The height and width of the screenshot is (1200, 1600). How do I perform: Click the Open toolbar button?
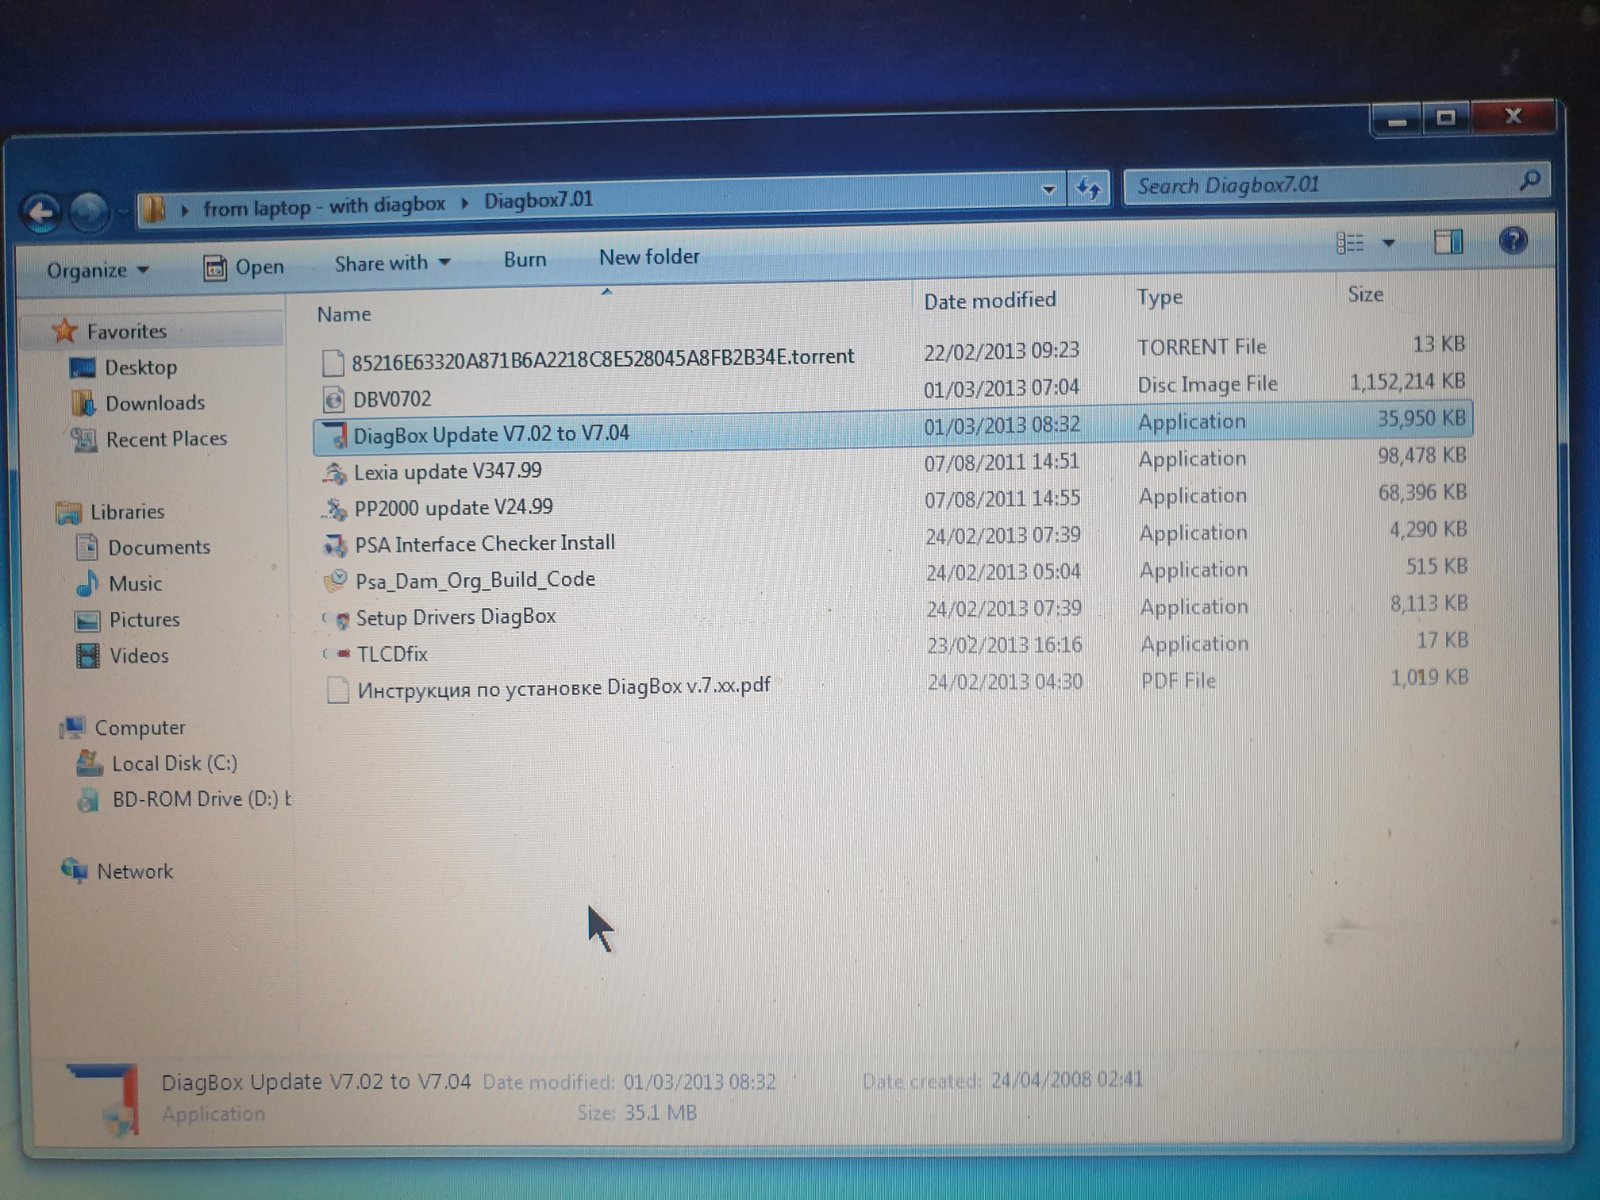pyautogui.click(x=244, y=267)
